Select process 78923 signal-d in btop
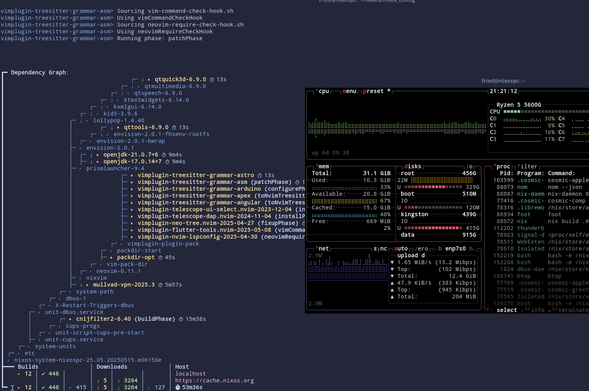Viewport: 589px width, 391px height. tap(541, 235)
